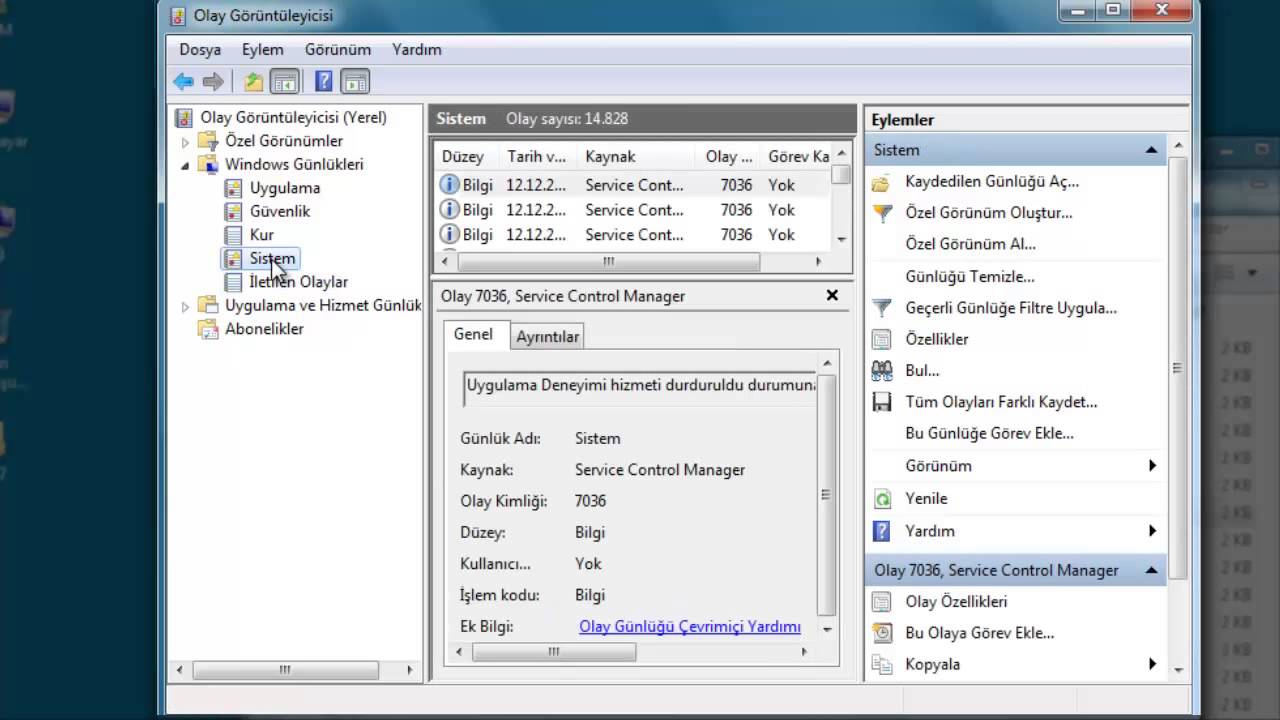The width and height of the screenshot is (1280, 720).
Task: Expand the Özel Görünümler tree node
Action: [185, 140]
